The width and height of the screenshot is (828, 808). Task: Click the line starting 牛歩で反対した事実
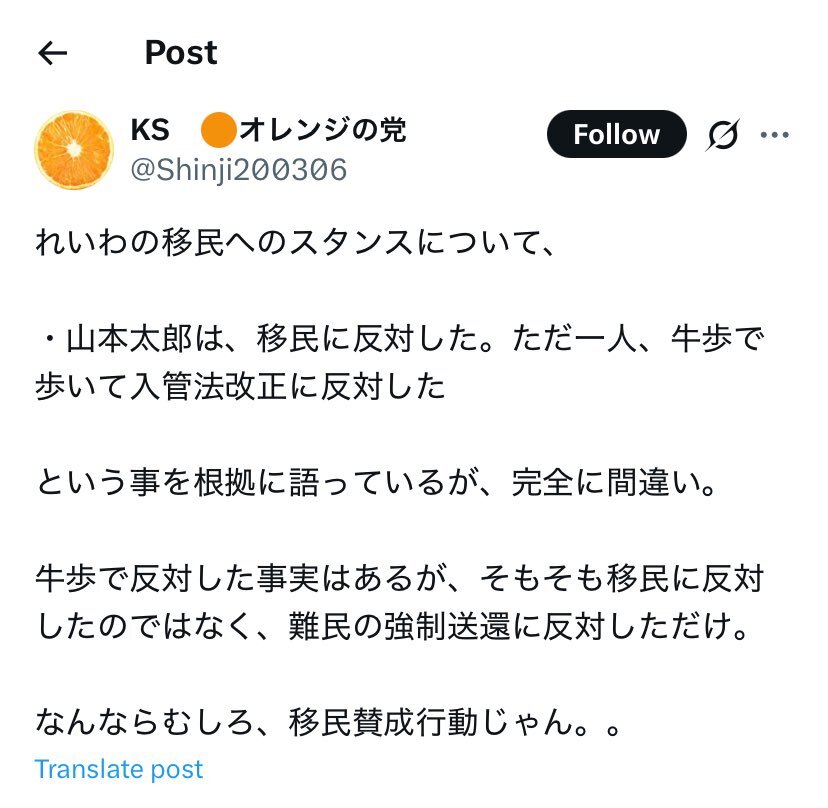(x=400, y=578)
